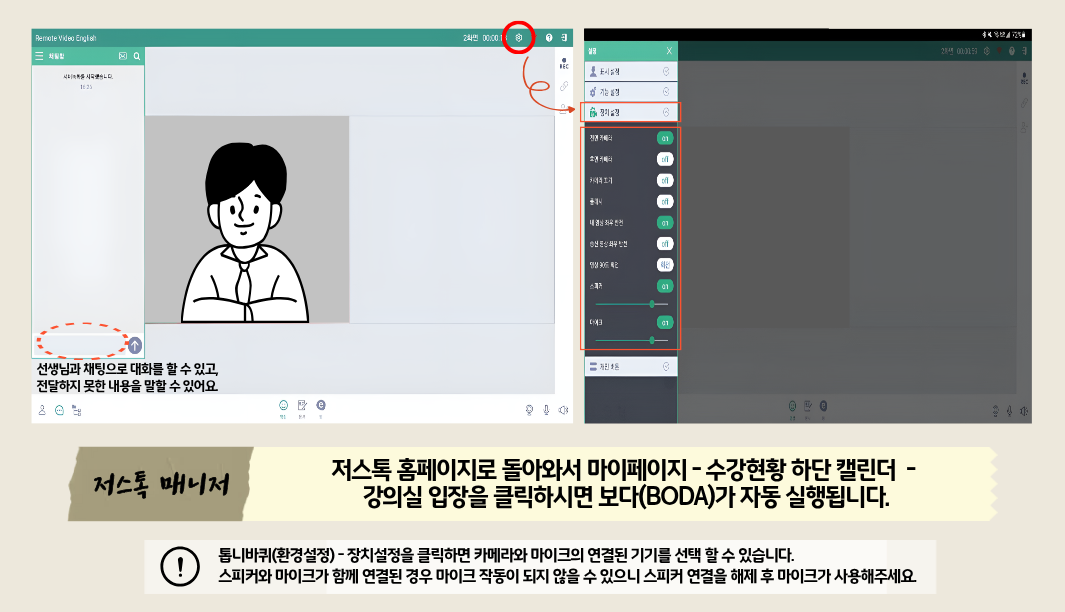The height and width of the screenshot is (612, 1065).
Task: Select the smiley face tab in bottom toolbar
Action: (284, 406)
